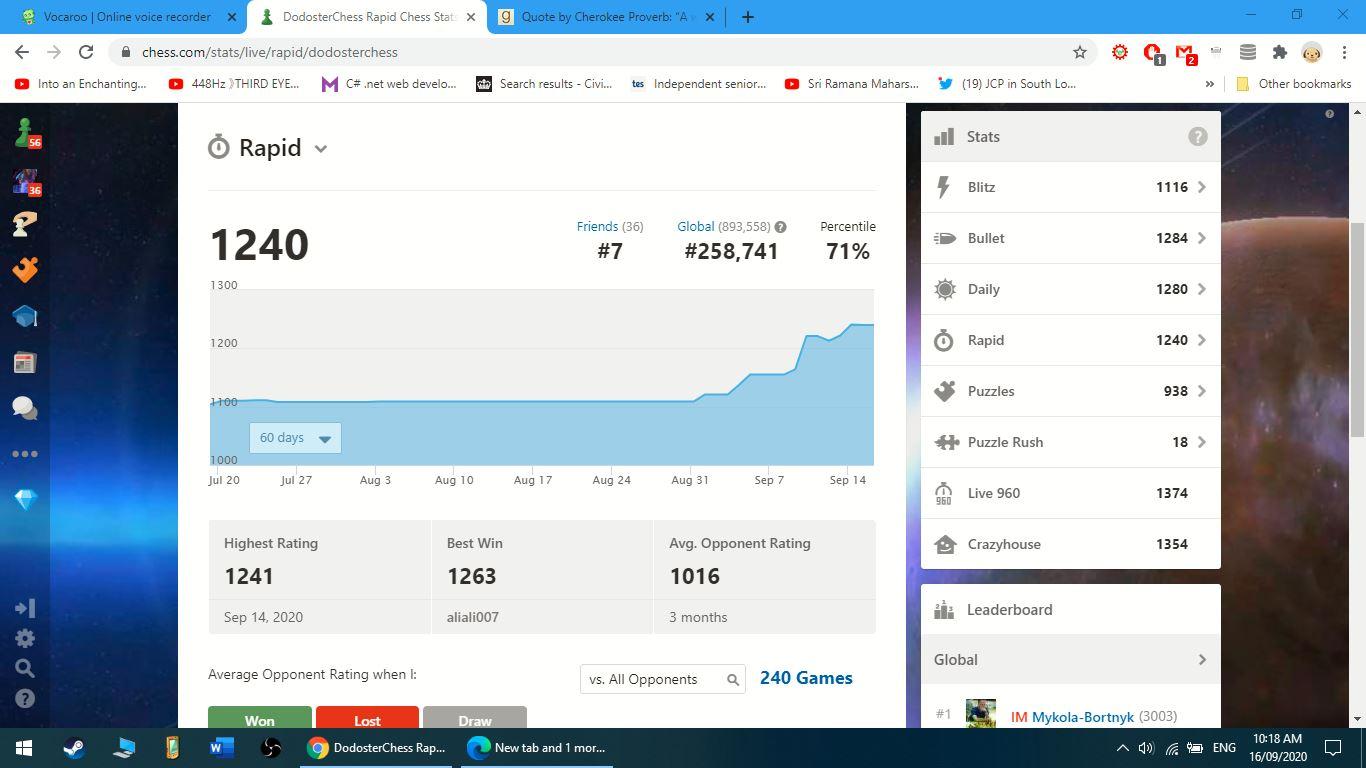Click the sidebar search magnifier icon
1366x768 pixels.
coord(25,668)
